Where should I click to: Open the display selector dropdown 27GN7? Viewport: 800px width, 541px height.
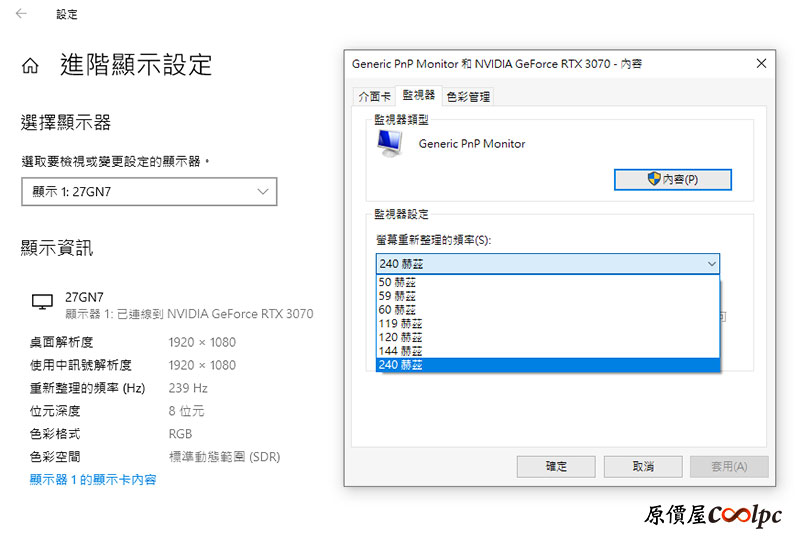(x=149, y=192)
